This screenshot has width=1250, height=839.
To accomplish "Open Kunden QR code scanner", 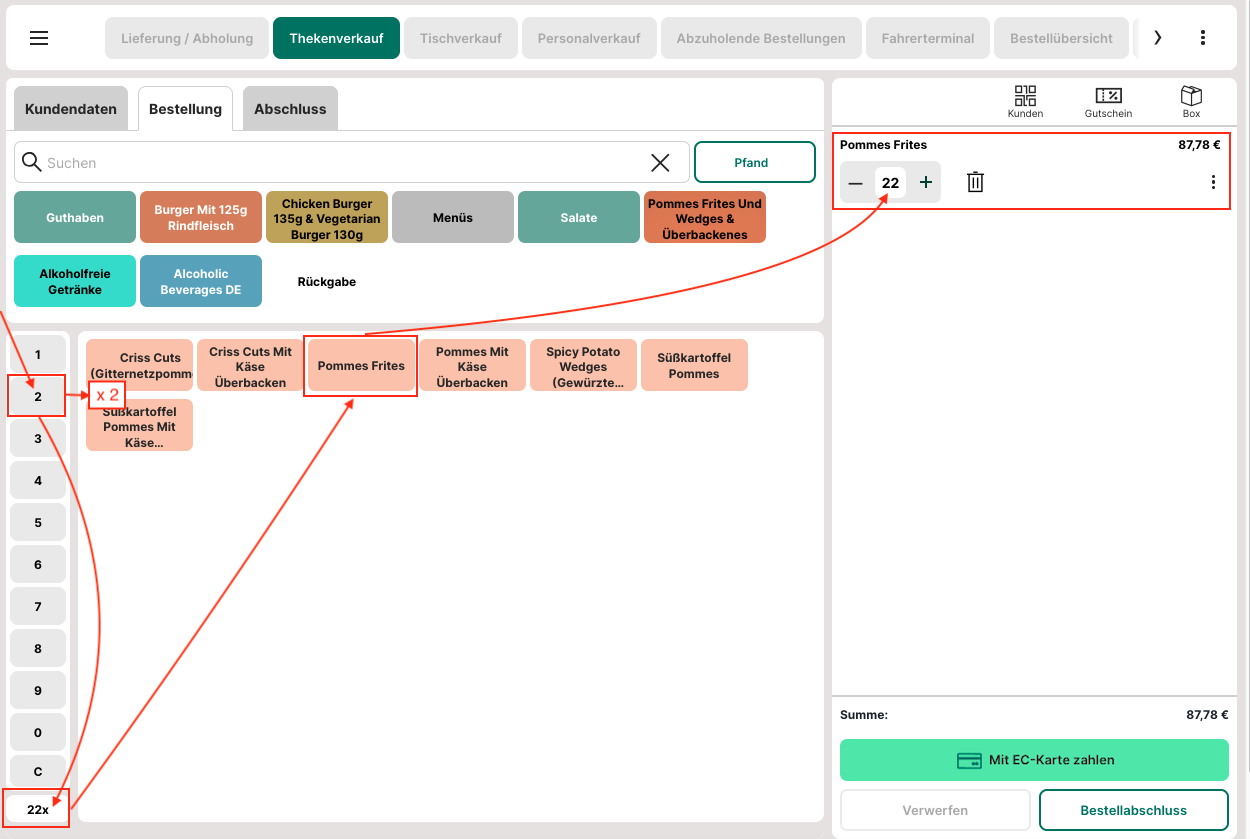I will 1025,101.
